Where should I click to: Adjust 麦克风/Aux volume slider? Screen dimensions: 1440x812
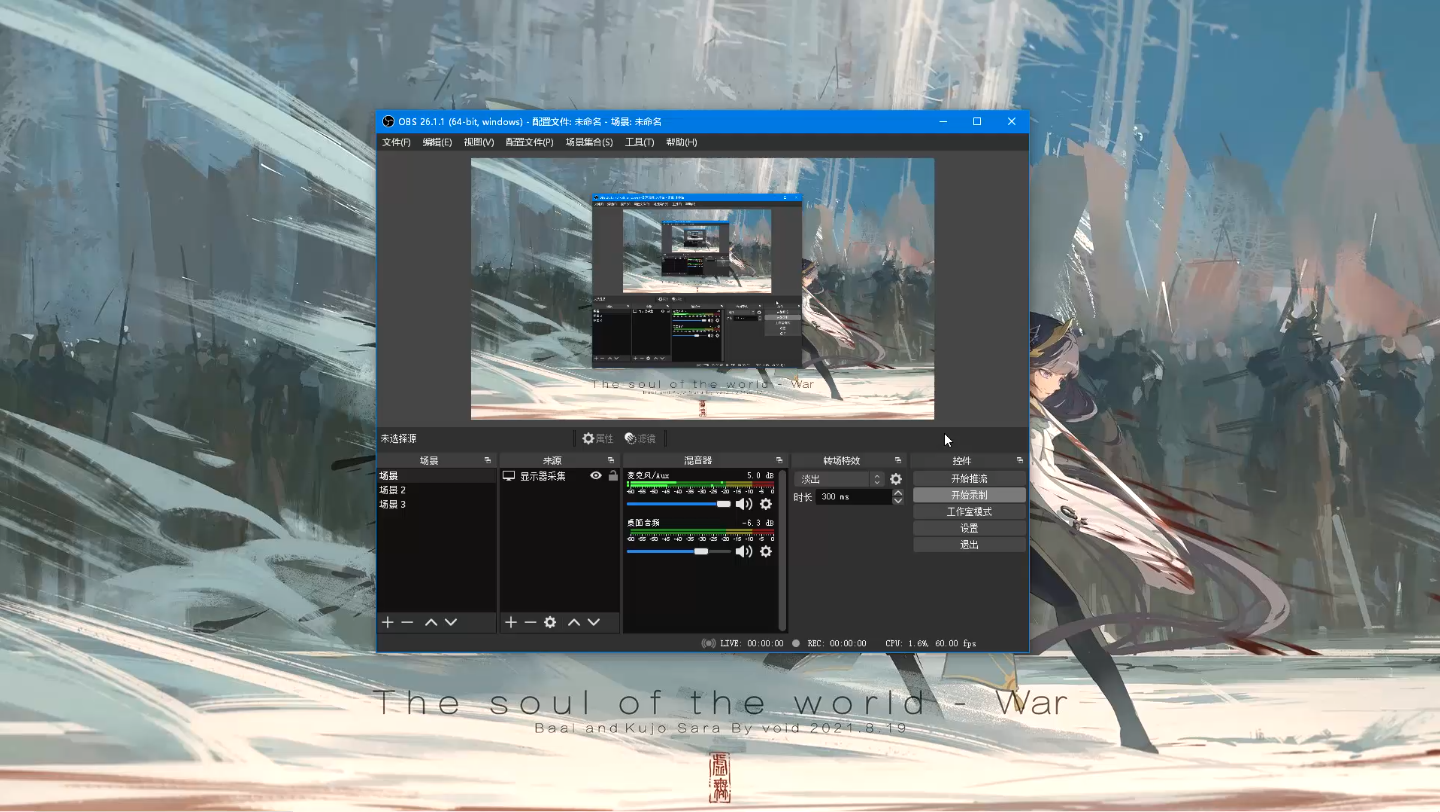[x=679, y=504]
